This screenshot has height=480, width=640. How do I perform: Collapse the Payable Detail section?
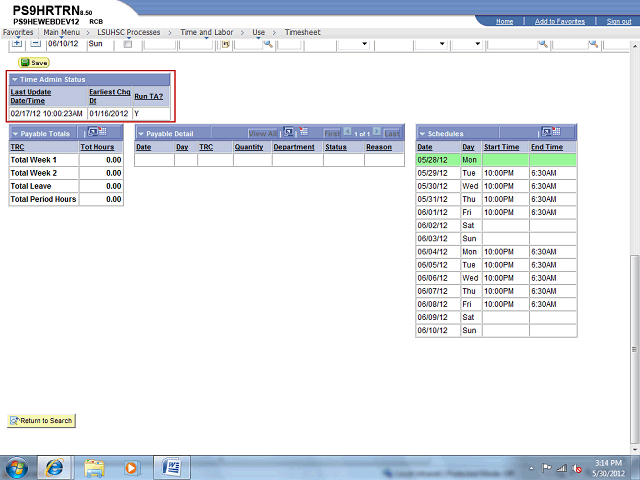[141, 133]
